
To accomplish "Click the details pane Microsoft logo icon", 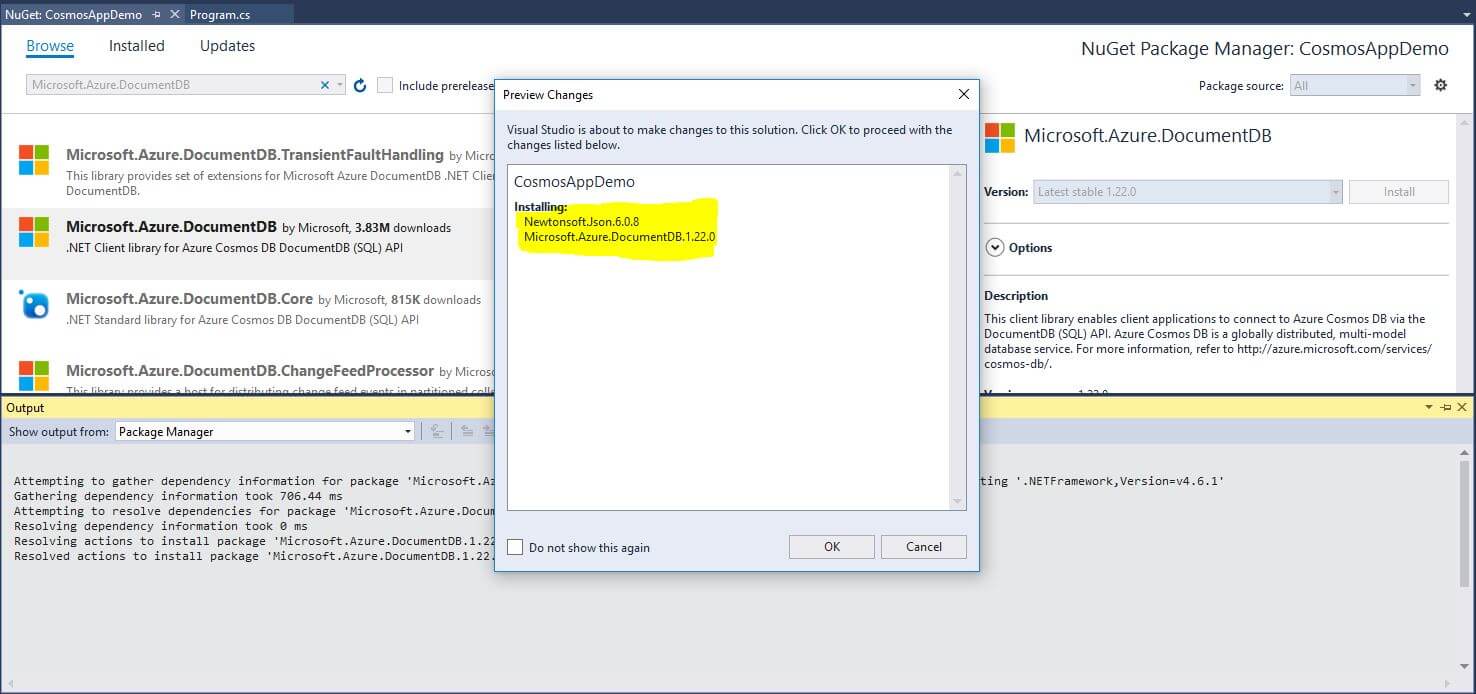I will click(x=999, y=138).
